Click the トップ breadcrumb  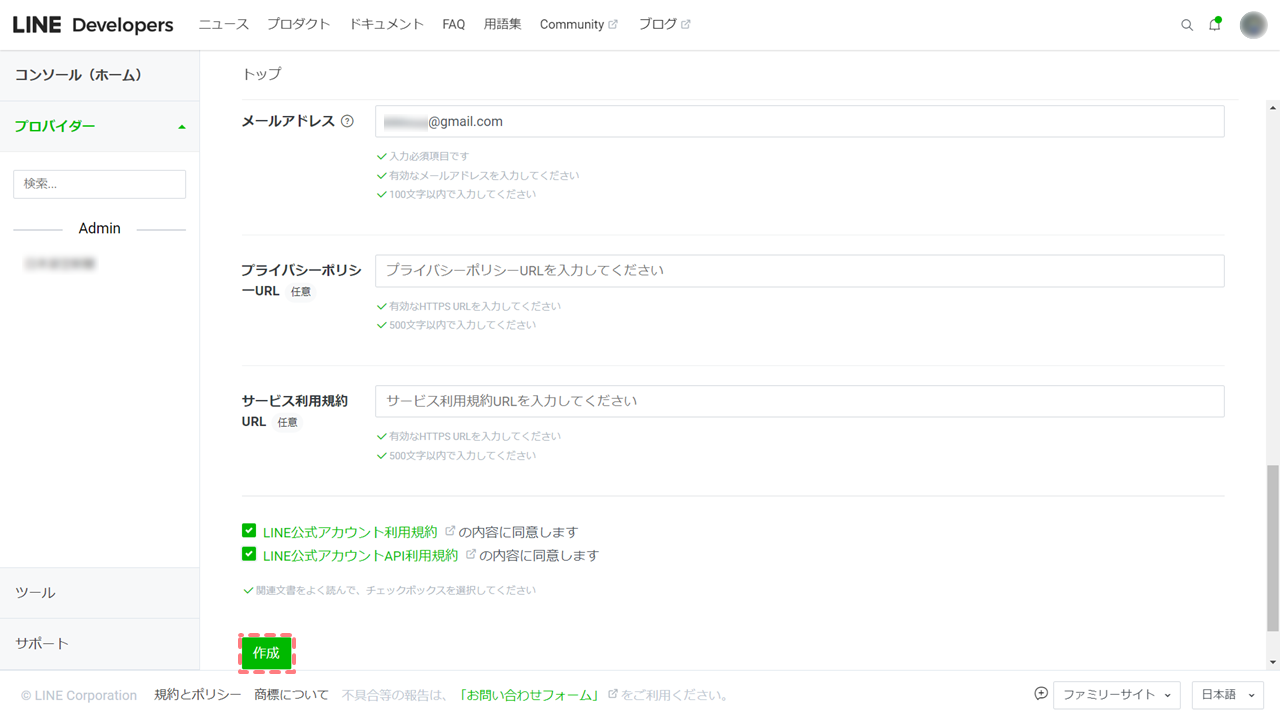click(262, 74)
